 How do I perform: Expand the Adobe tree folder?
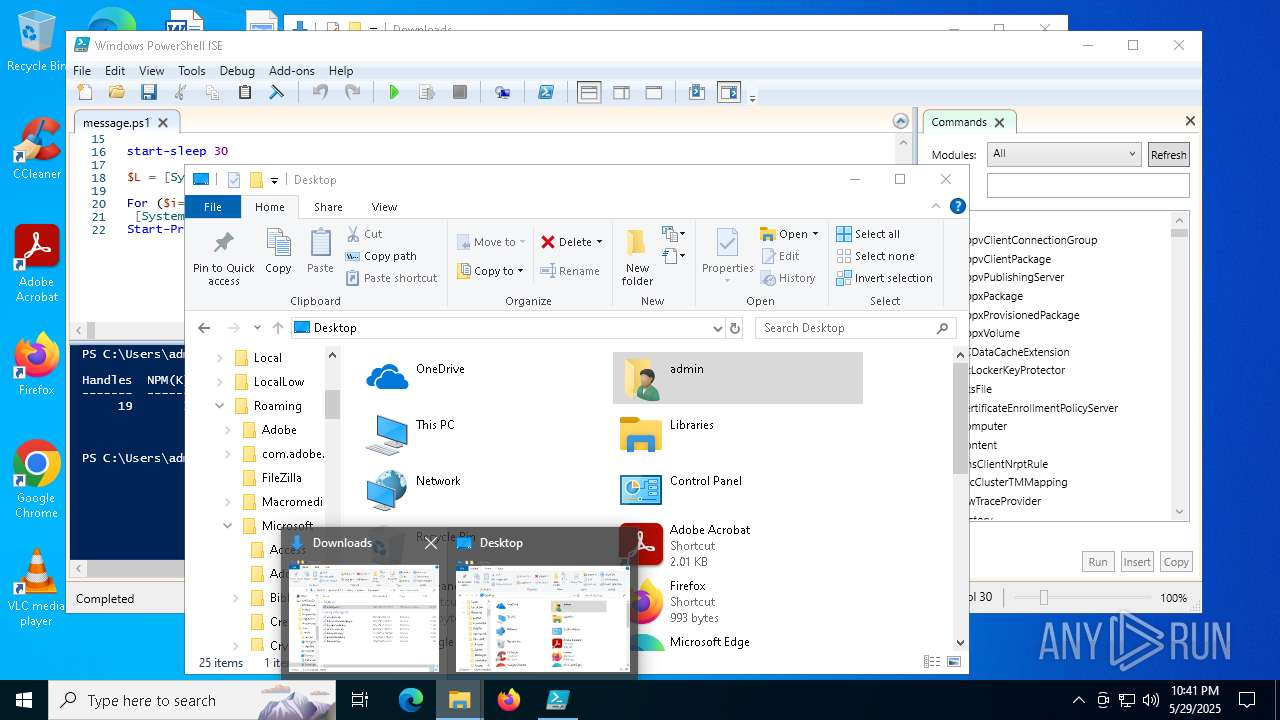[x=227, y=430]
